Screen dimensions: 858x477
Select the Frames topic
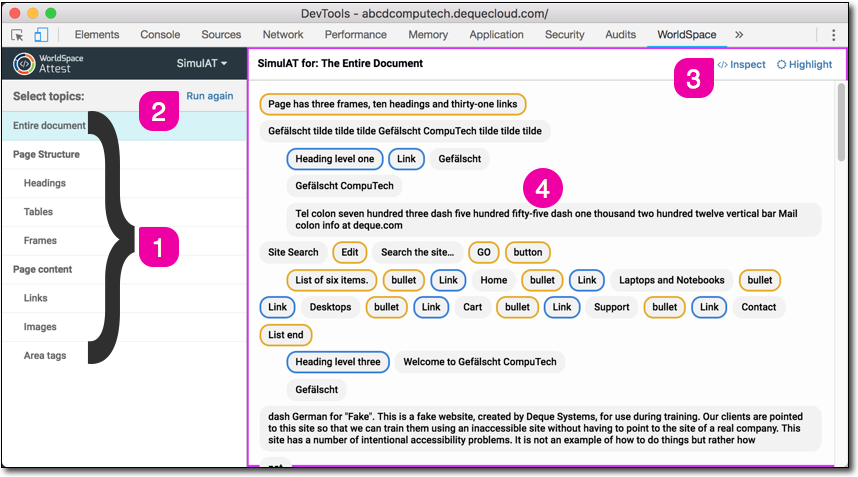pyautogui.click(x=125, y=241)
